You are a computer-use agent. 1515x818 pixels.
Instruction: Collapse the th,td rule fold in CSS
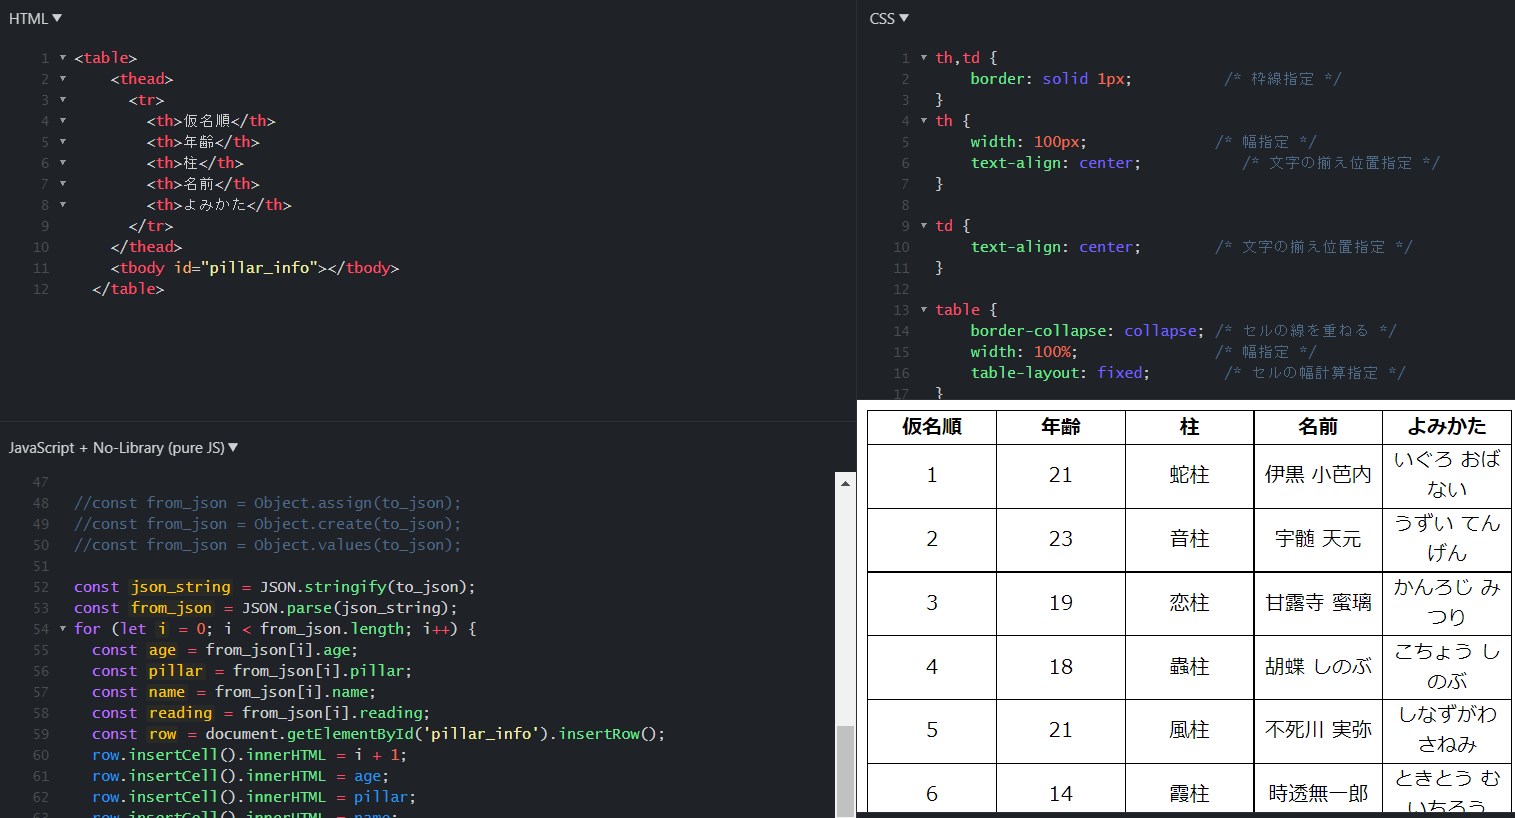[923, 57]
